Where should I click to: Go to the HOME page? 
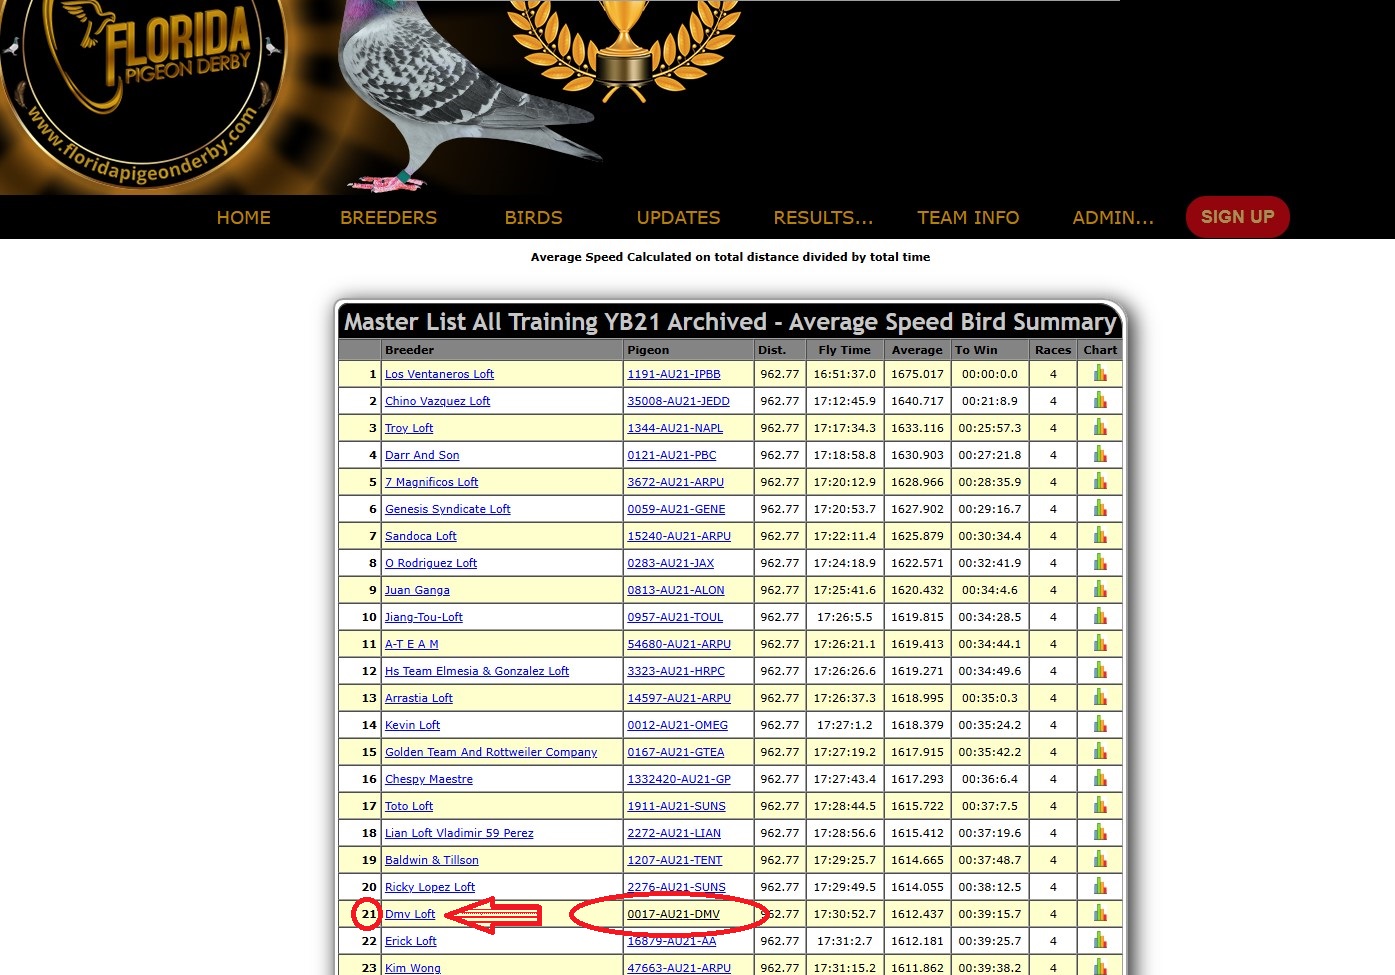coord(243,218)
